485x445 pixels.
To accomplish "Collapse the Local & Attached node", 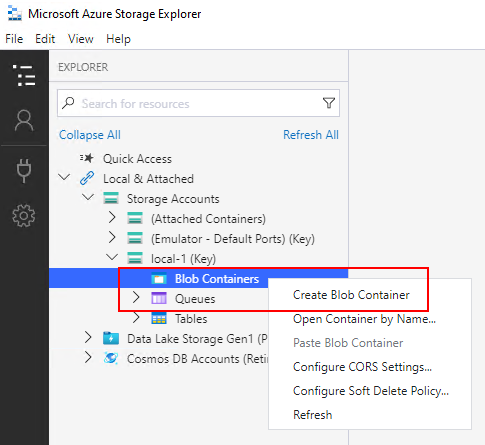I will (64, 177).
